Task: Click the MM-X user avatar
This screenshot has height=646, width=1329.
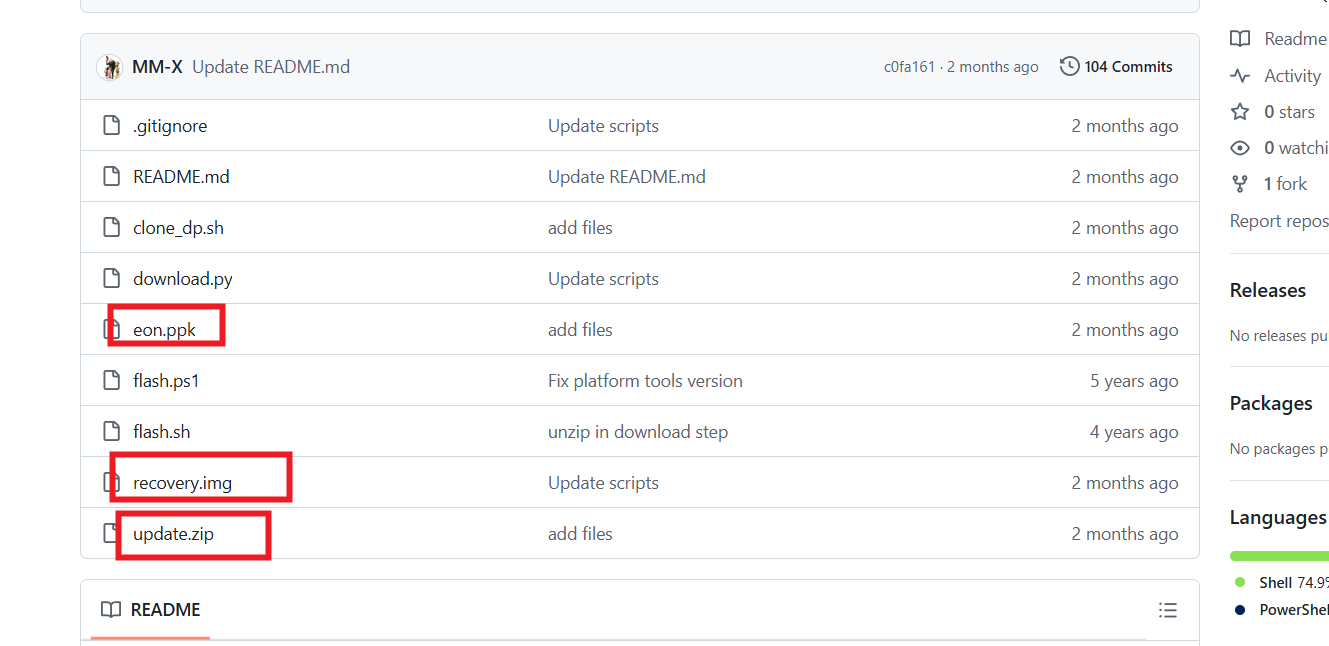Action: pos(109,67)
